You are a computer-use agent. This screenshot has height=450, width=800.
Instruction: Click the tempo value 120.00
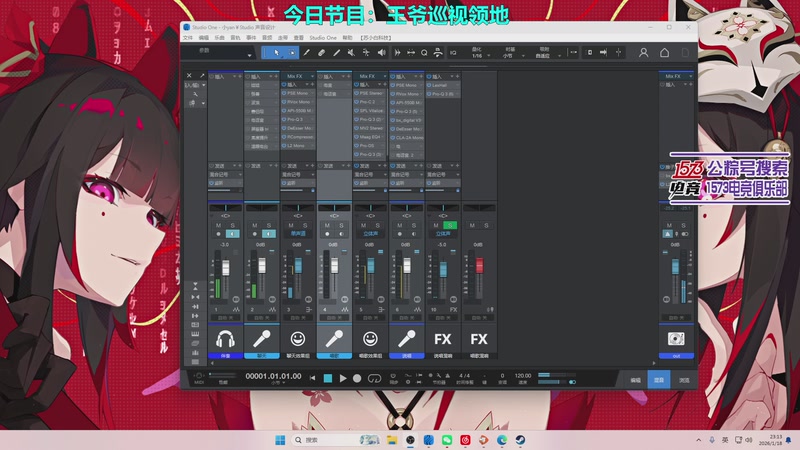point(522,376)
